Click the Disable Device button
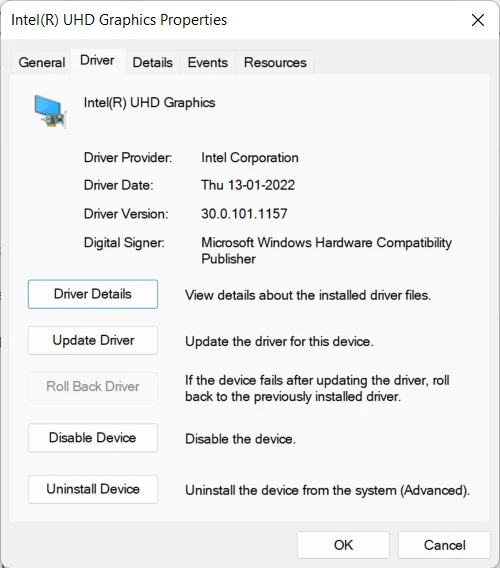 point(93,438)
